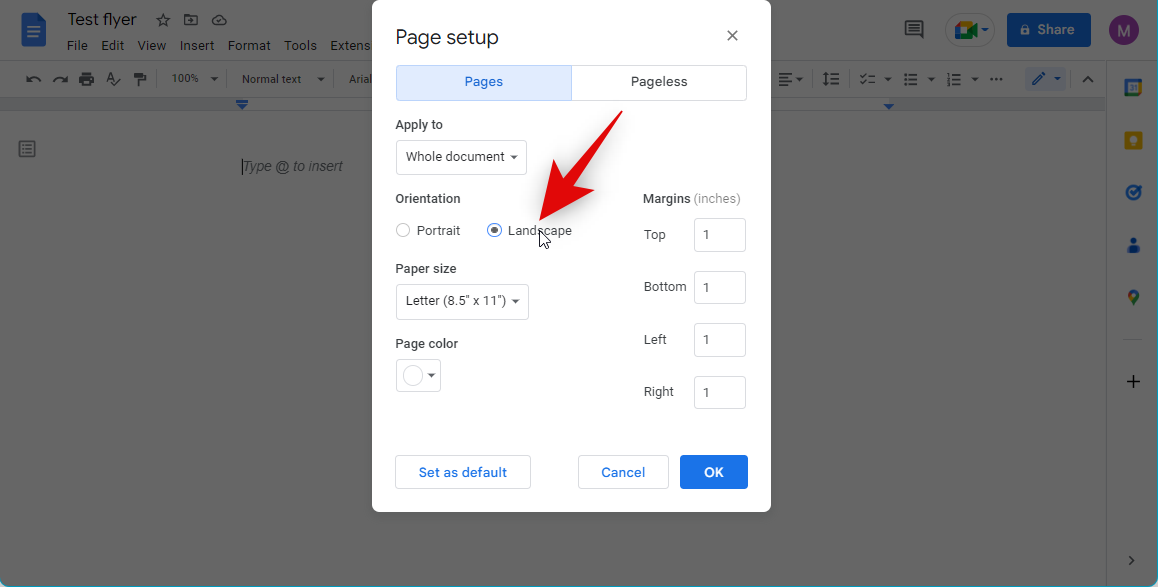Click the undo arrow in toolbar
This screenshot has width=1158, height=587.
34,79
